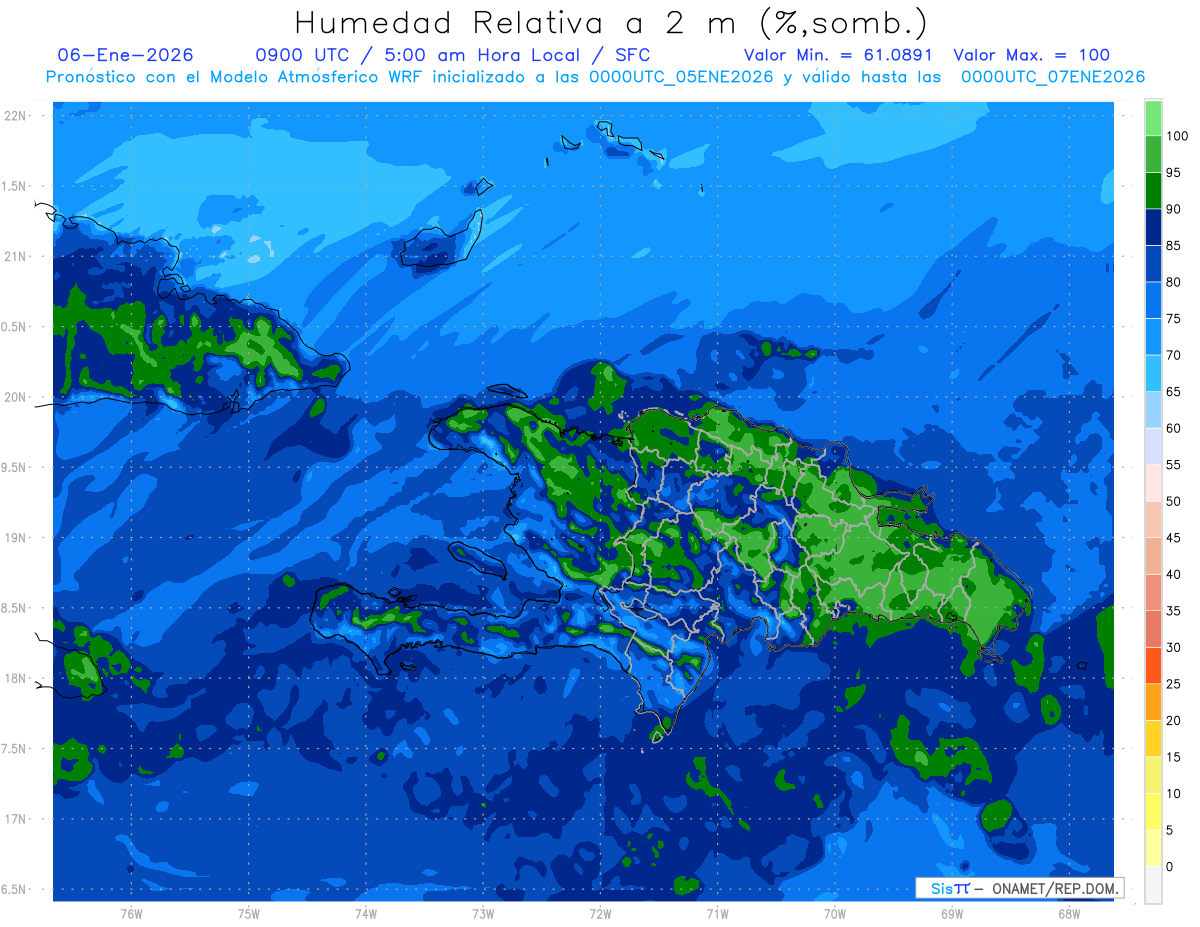Click the 76W longitude axis label
Viewport: 1200px width, 927px height.
(132, 913)
